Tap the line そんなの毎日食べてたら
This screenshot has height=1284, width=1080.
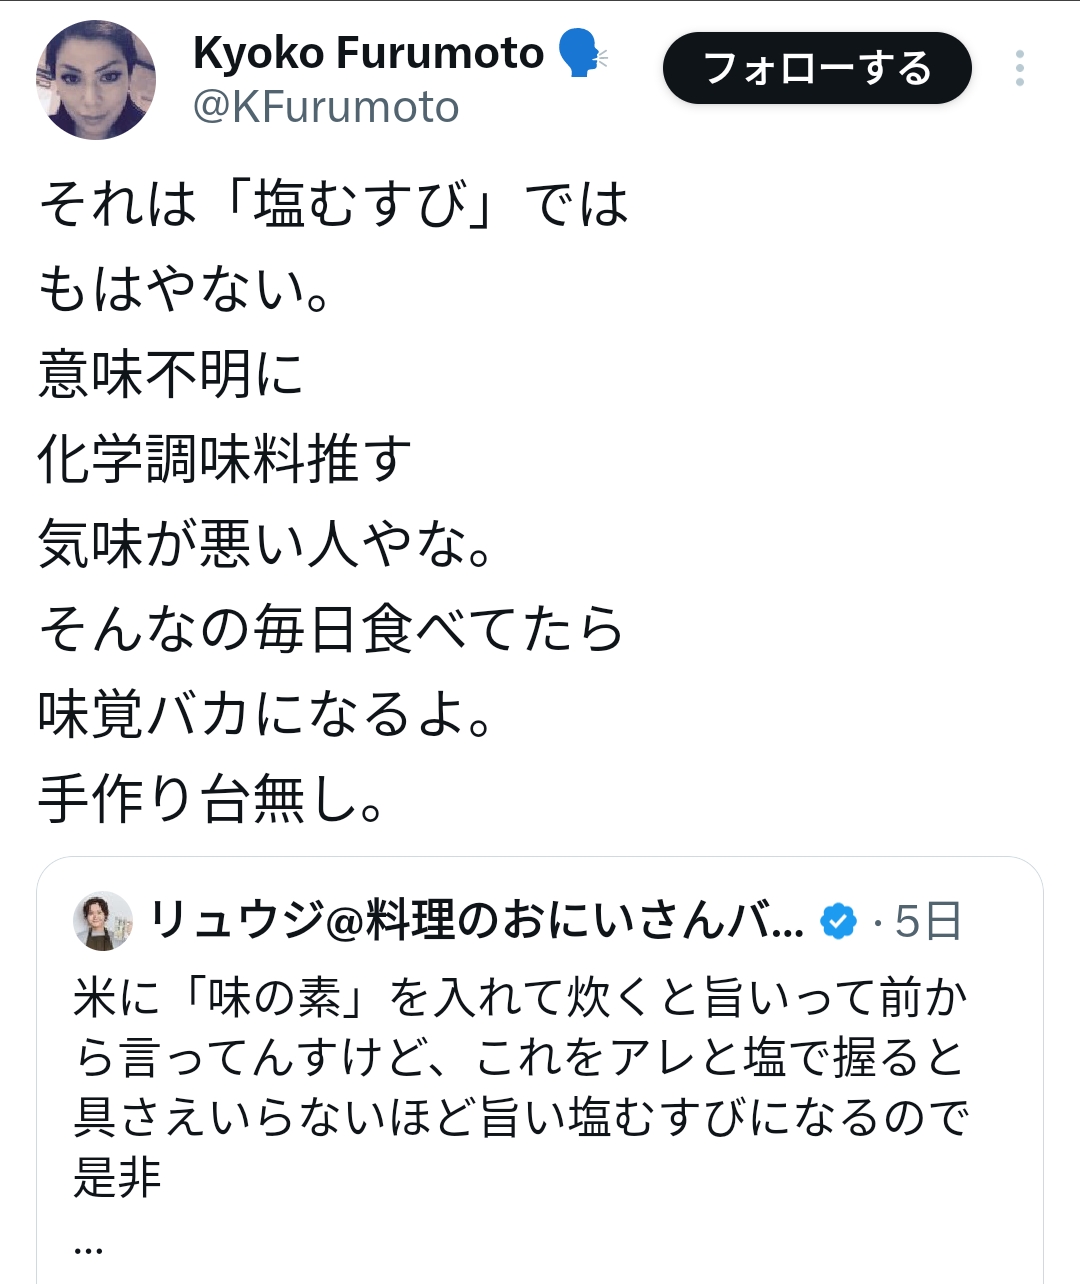click(331, 629)
